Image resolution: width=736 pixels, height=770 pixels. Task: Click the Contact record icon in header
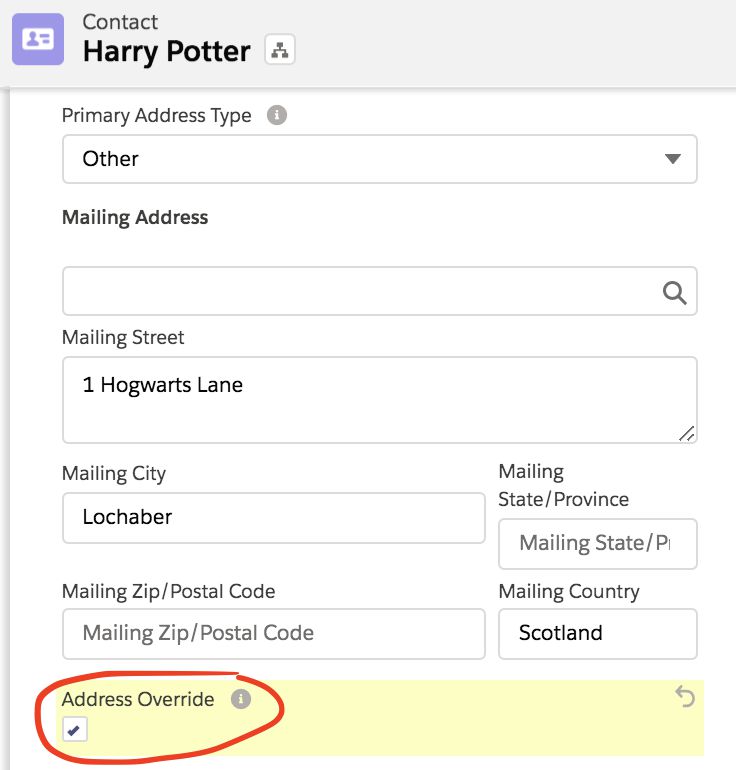click(38, 39)
